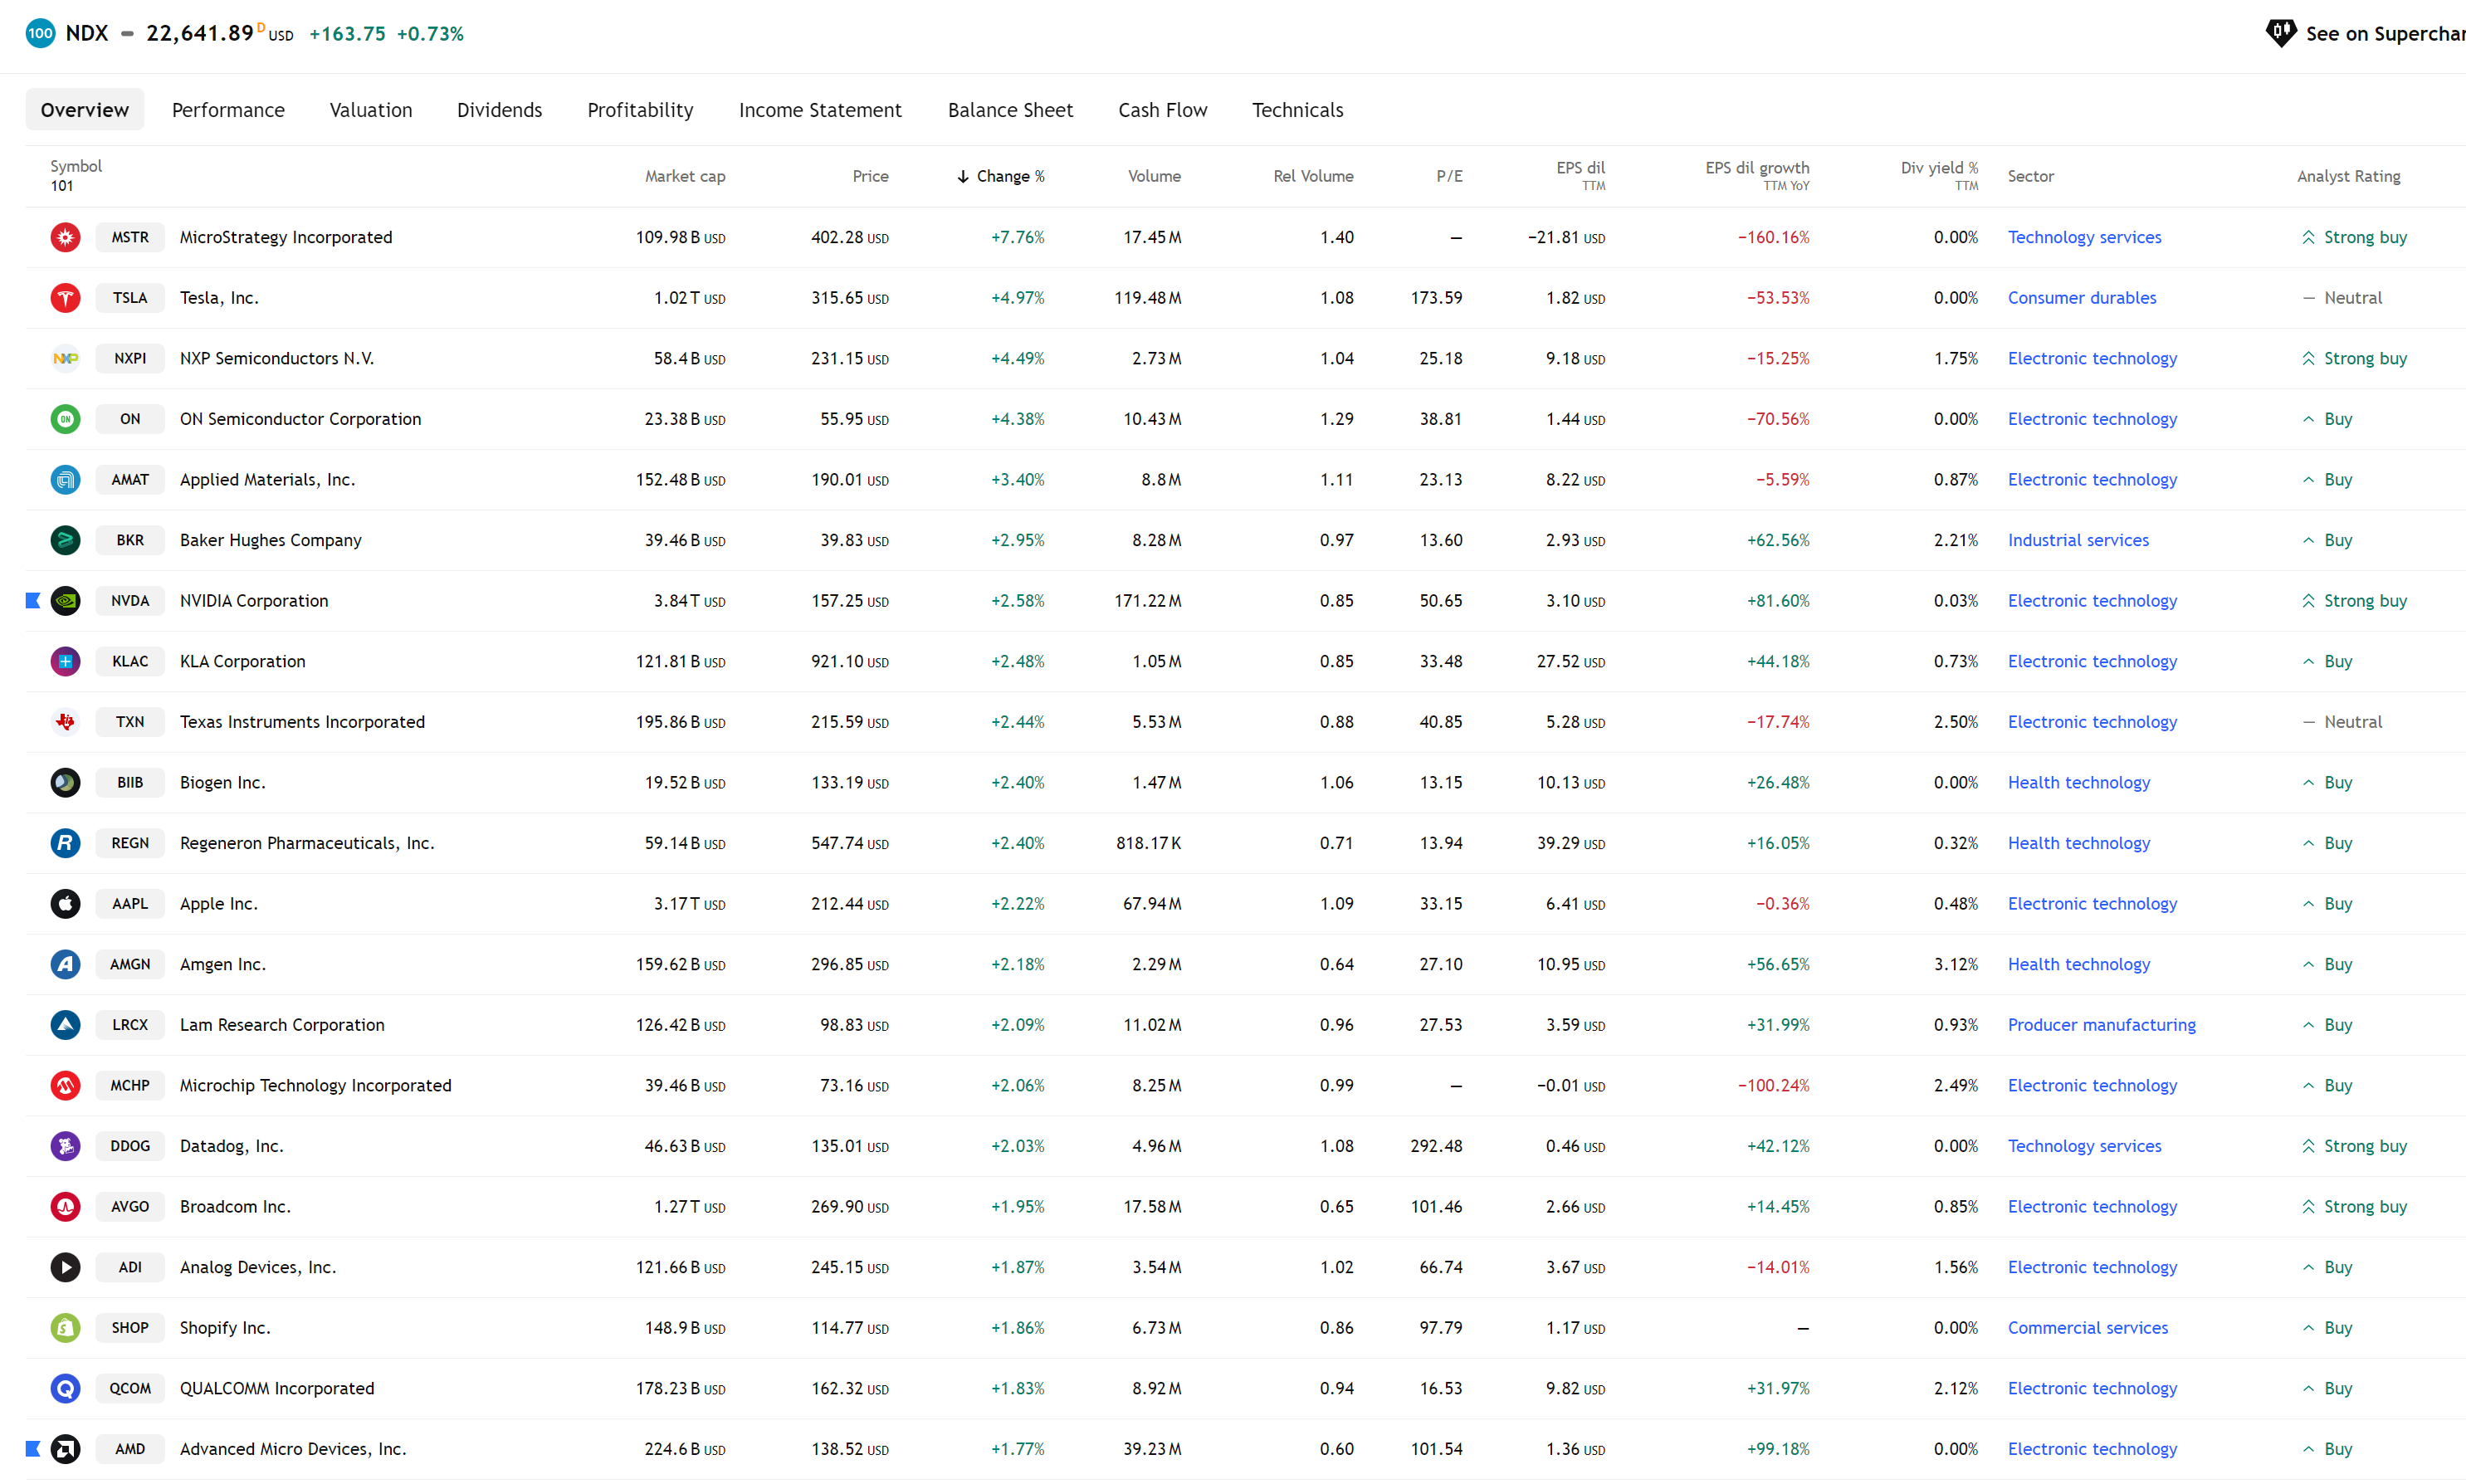Toggle the flag marker on AMD row

click(33, 1449)
